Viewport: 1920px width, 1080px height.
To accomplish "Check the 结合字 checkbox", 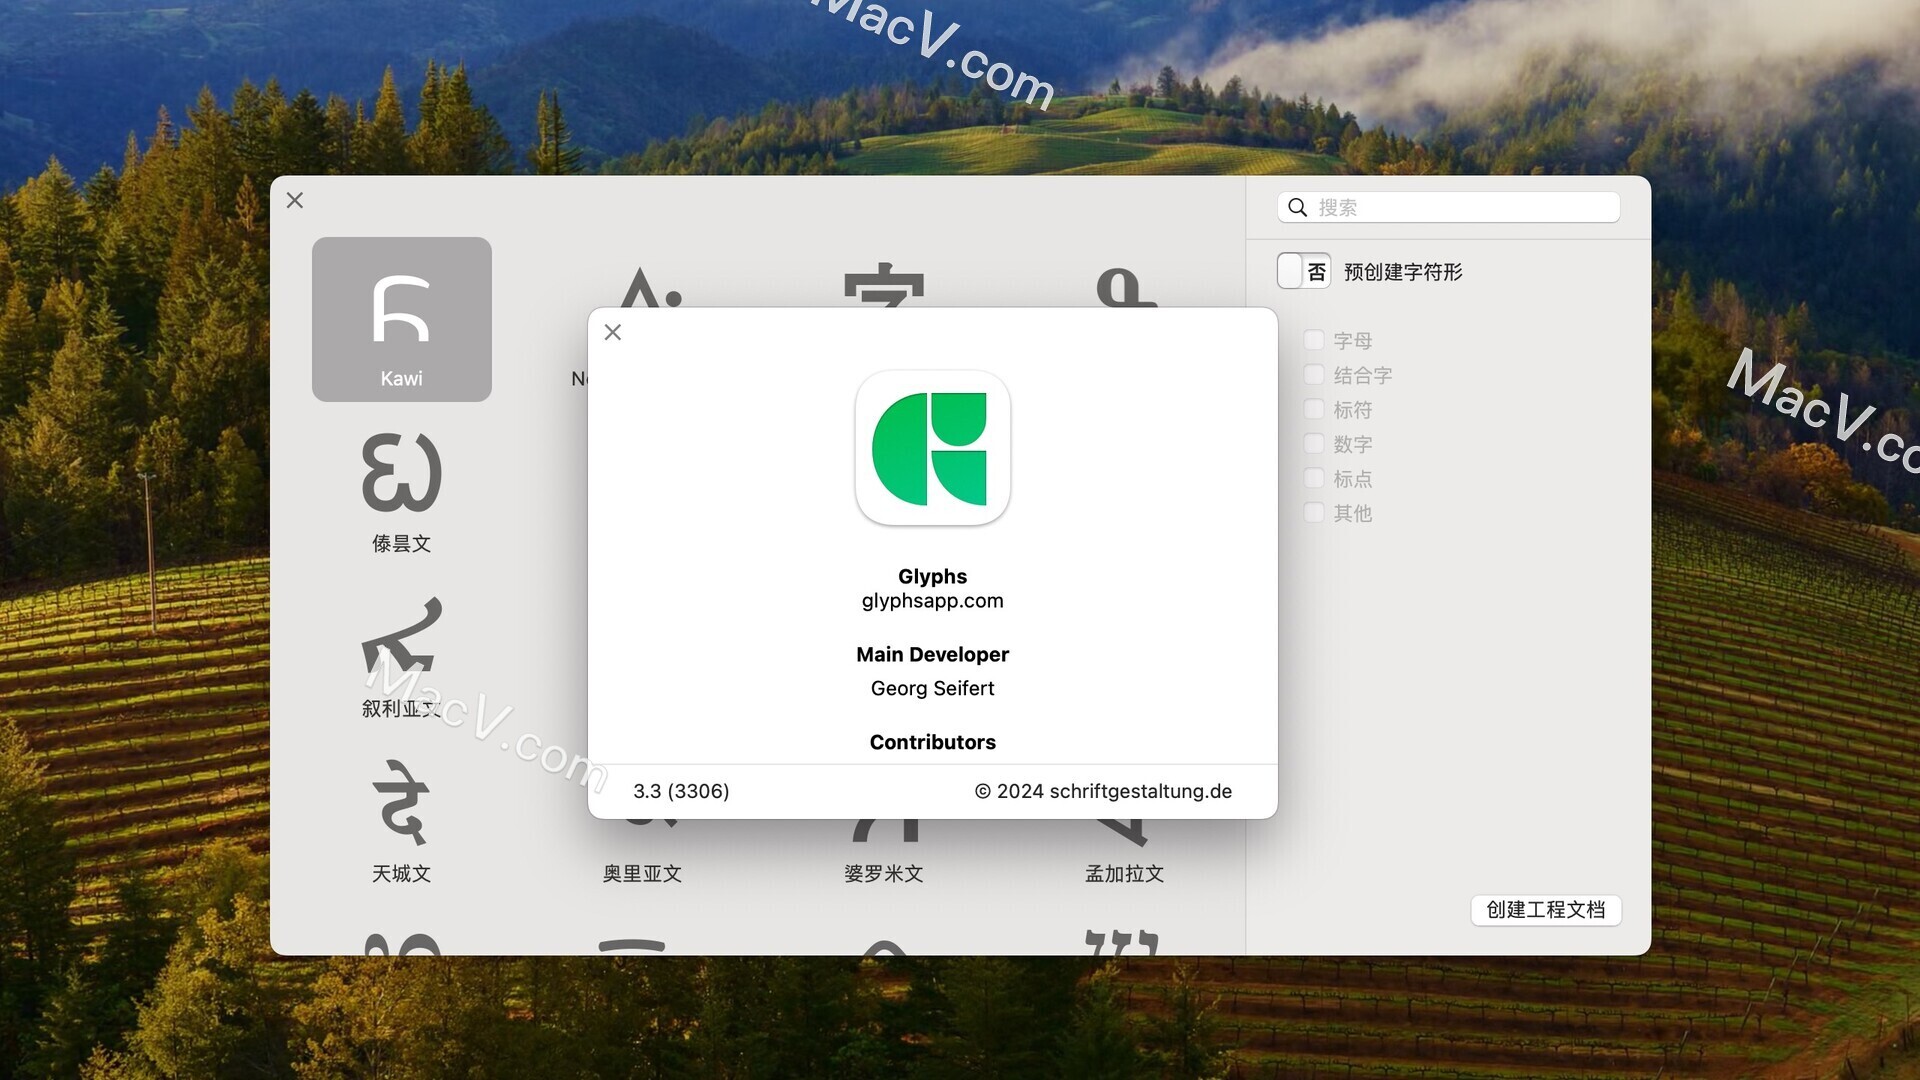I will click(x=1314, y=375).
